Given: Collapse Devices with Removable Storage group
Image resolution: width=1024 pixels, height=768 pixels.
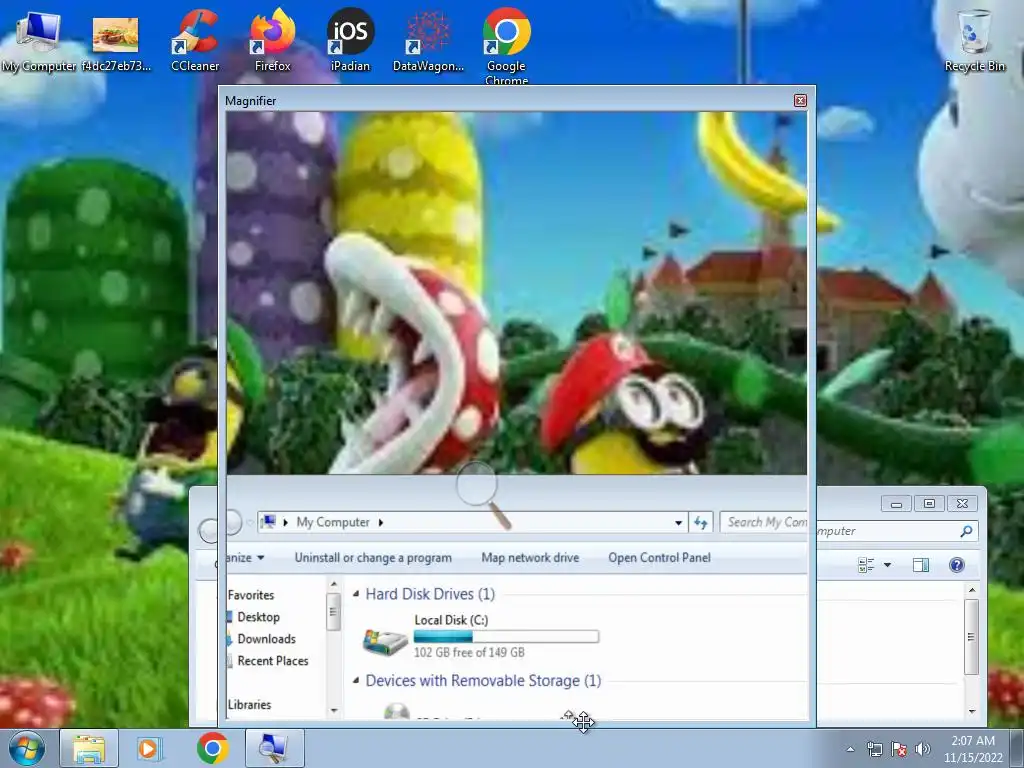Looking at the screenshot, I should 356,680.
